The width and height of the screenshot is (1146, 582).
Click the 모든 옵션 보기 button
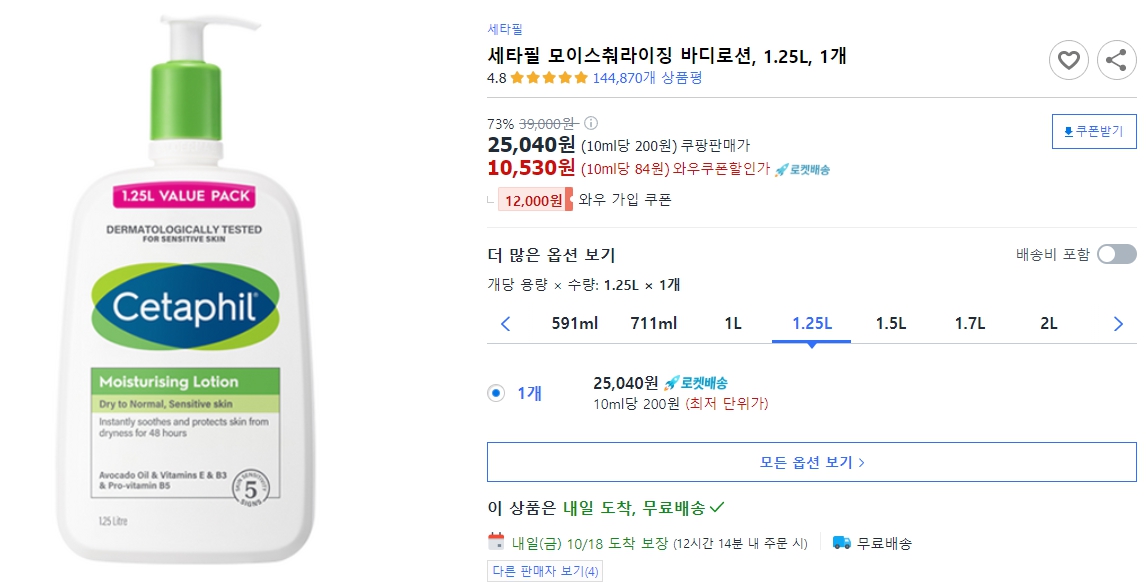point(810,461)
